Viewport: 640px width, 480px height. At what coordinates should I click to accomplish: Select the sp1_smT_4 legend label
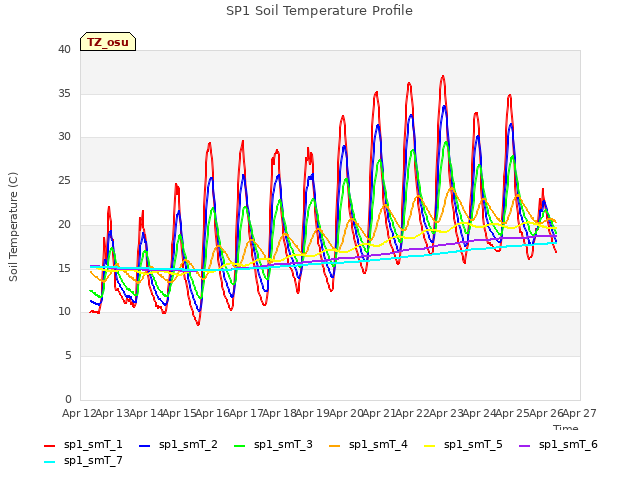tap(378, 444)
